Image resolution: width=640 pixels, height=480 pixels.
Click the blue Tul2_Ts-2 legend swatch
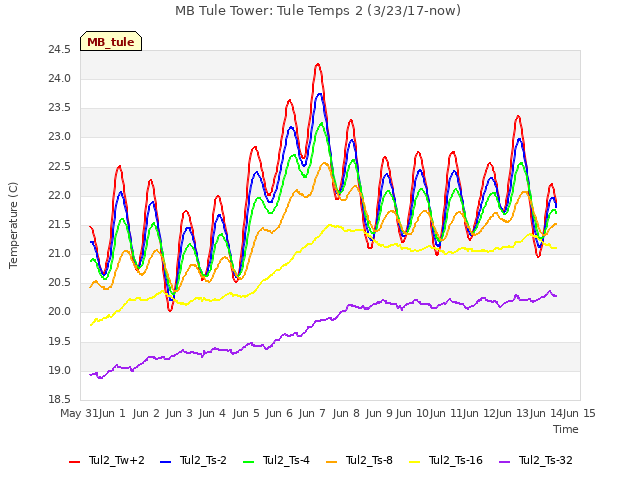[166, 462]
